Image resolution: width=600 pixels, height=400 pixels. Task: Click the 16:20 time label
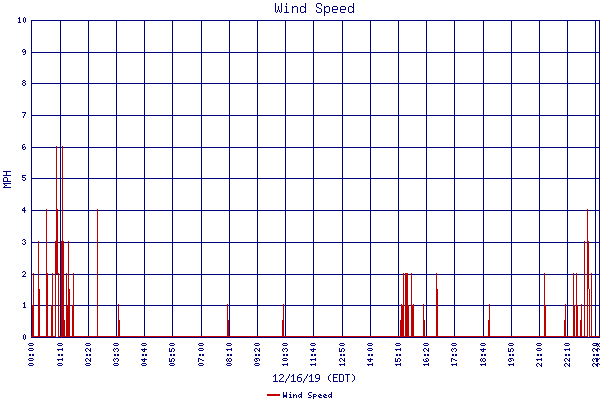(426, 354)
